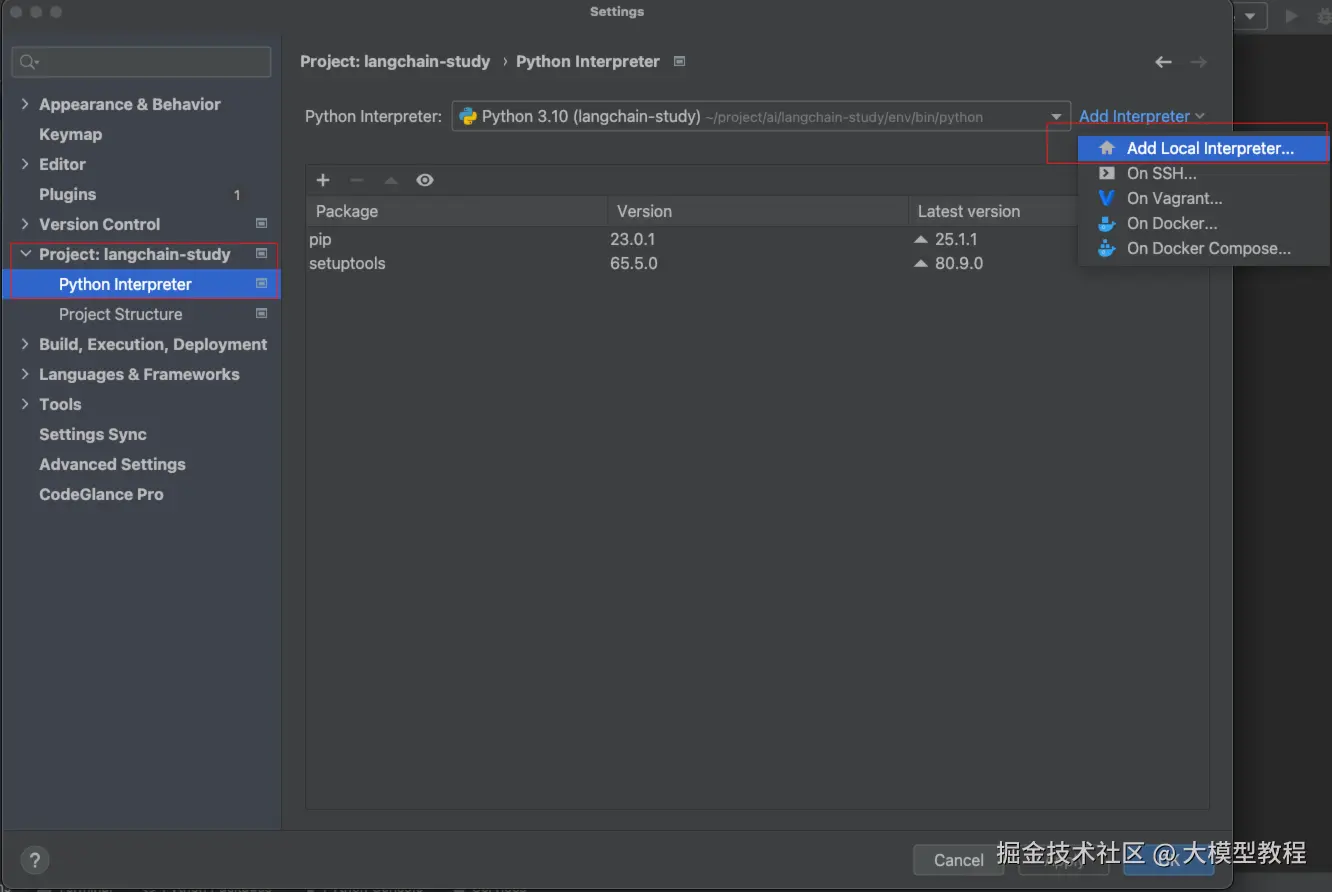Click the Docker whale icon
Screen dimensions: 1332x892
pyautogui.click(x=1106, y=223)
